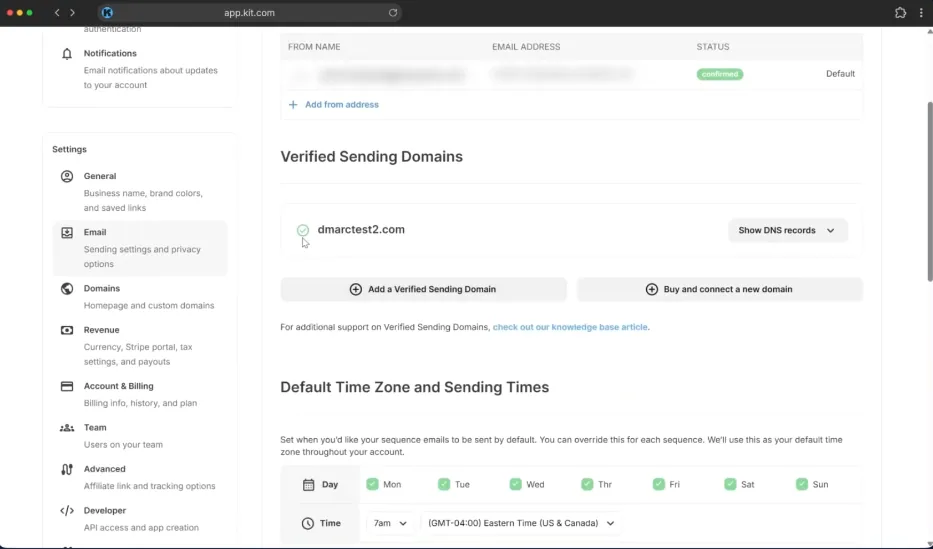Click Add a Verified Sending Domain button

[424, 289]
